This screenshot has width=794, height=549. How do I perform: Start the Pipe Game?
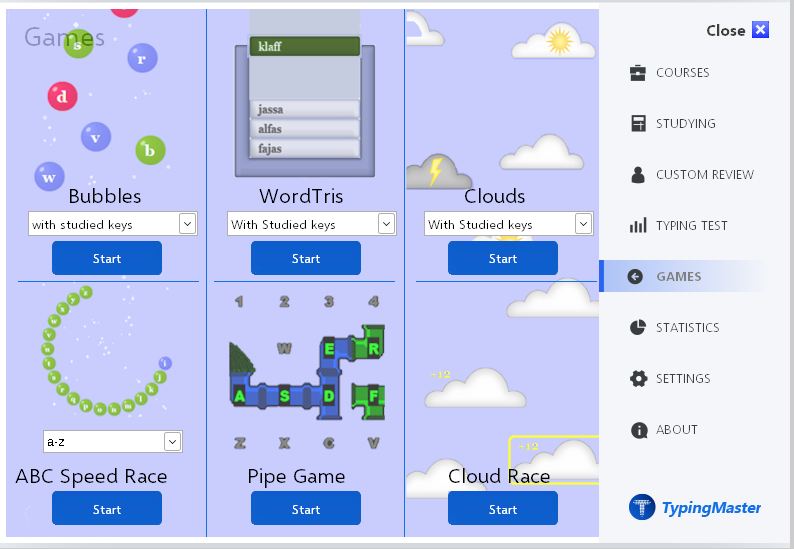306,508
